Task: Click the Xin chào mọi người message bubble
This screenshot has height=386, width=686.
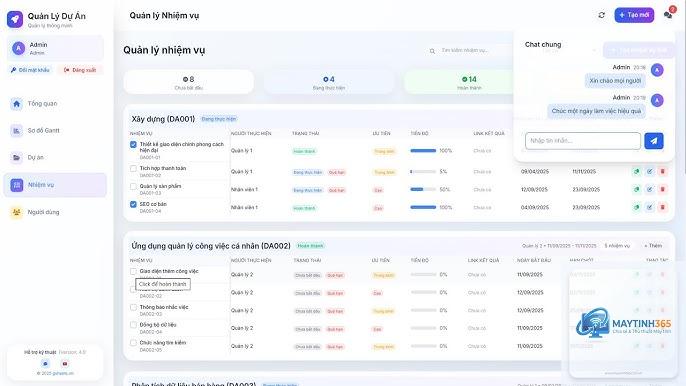Action: pos(615,81)
